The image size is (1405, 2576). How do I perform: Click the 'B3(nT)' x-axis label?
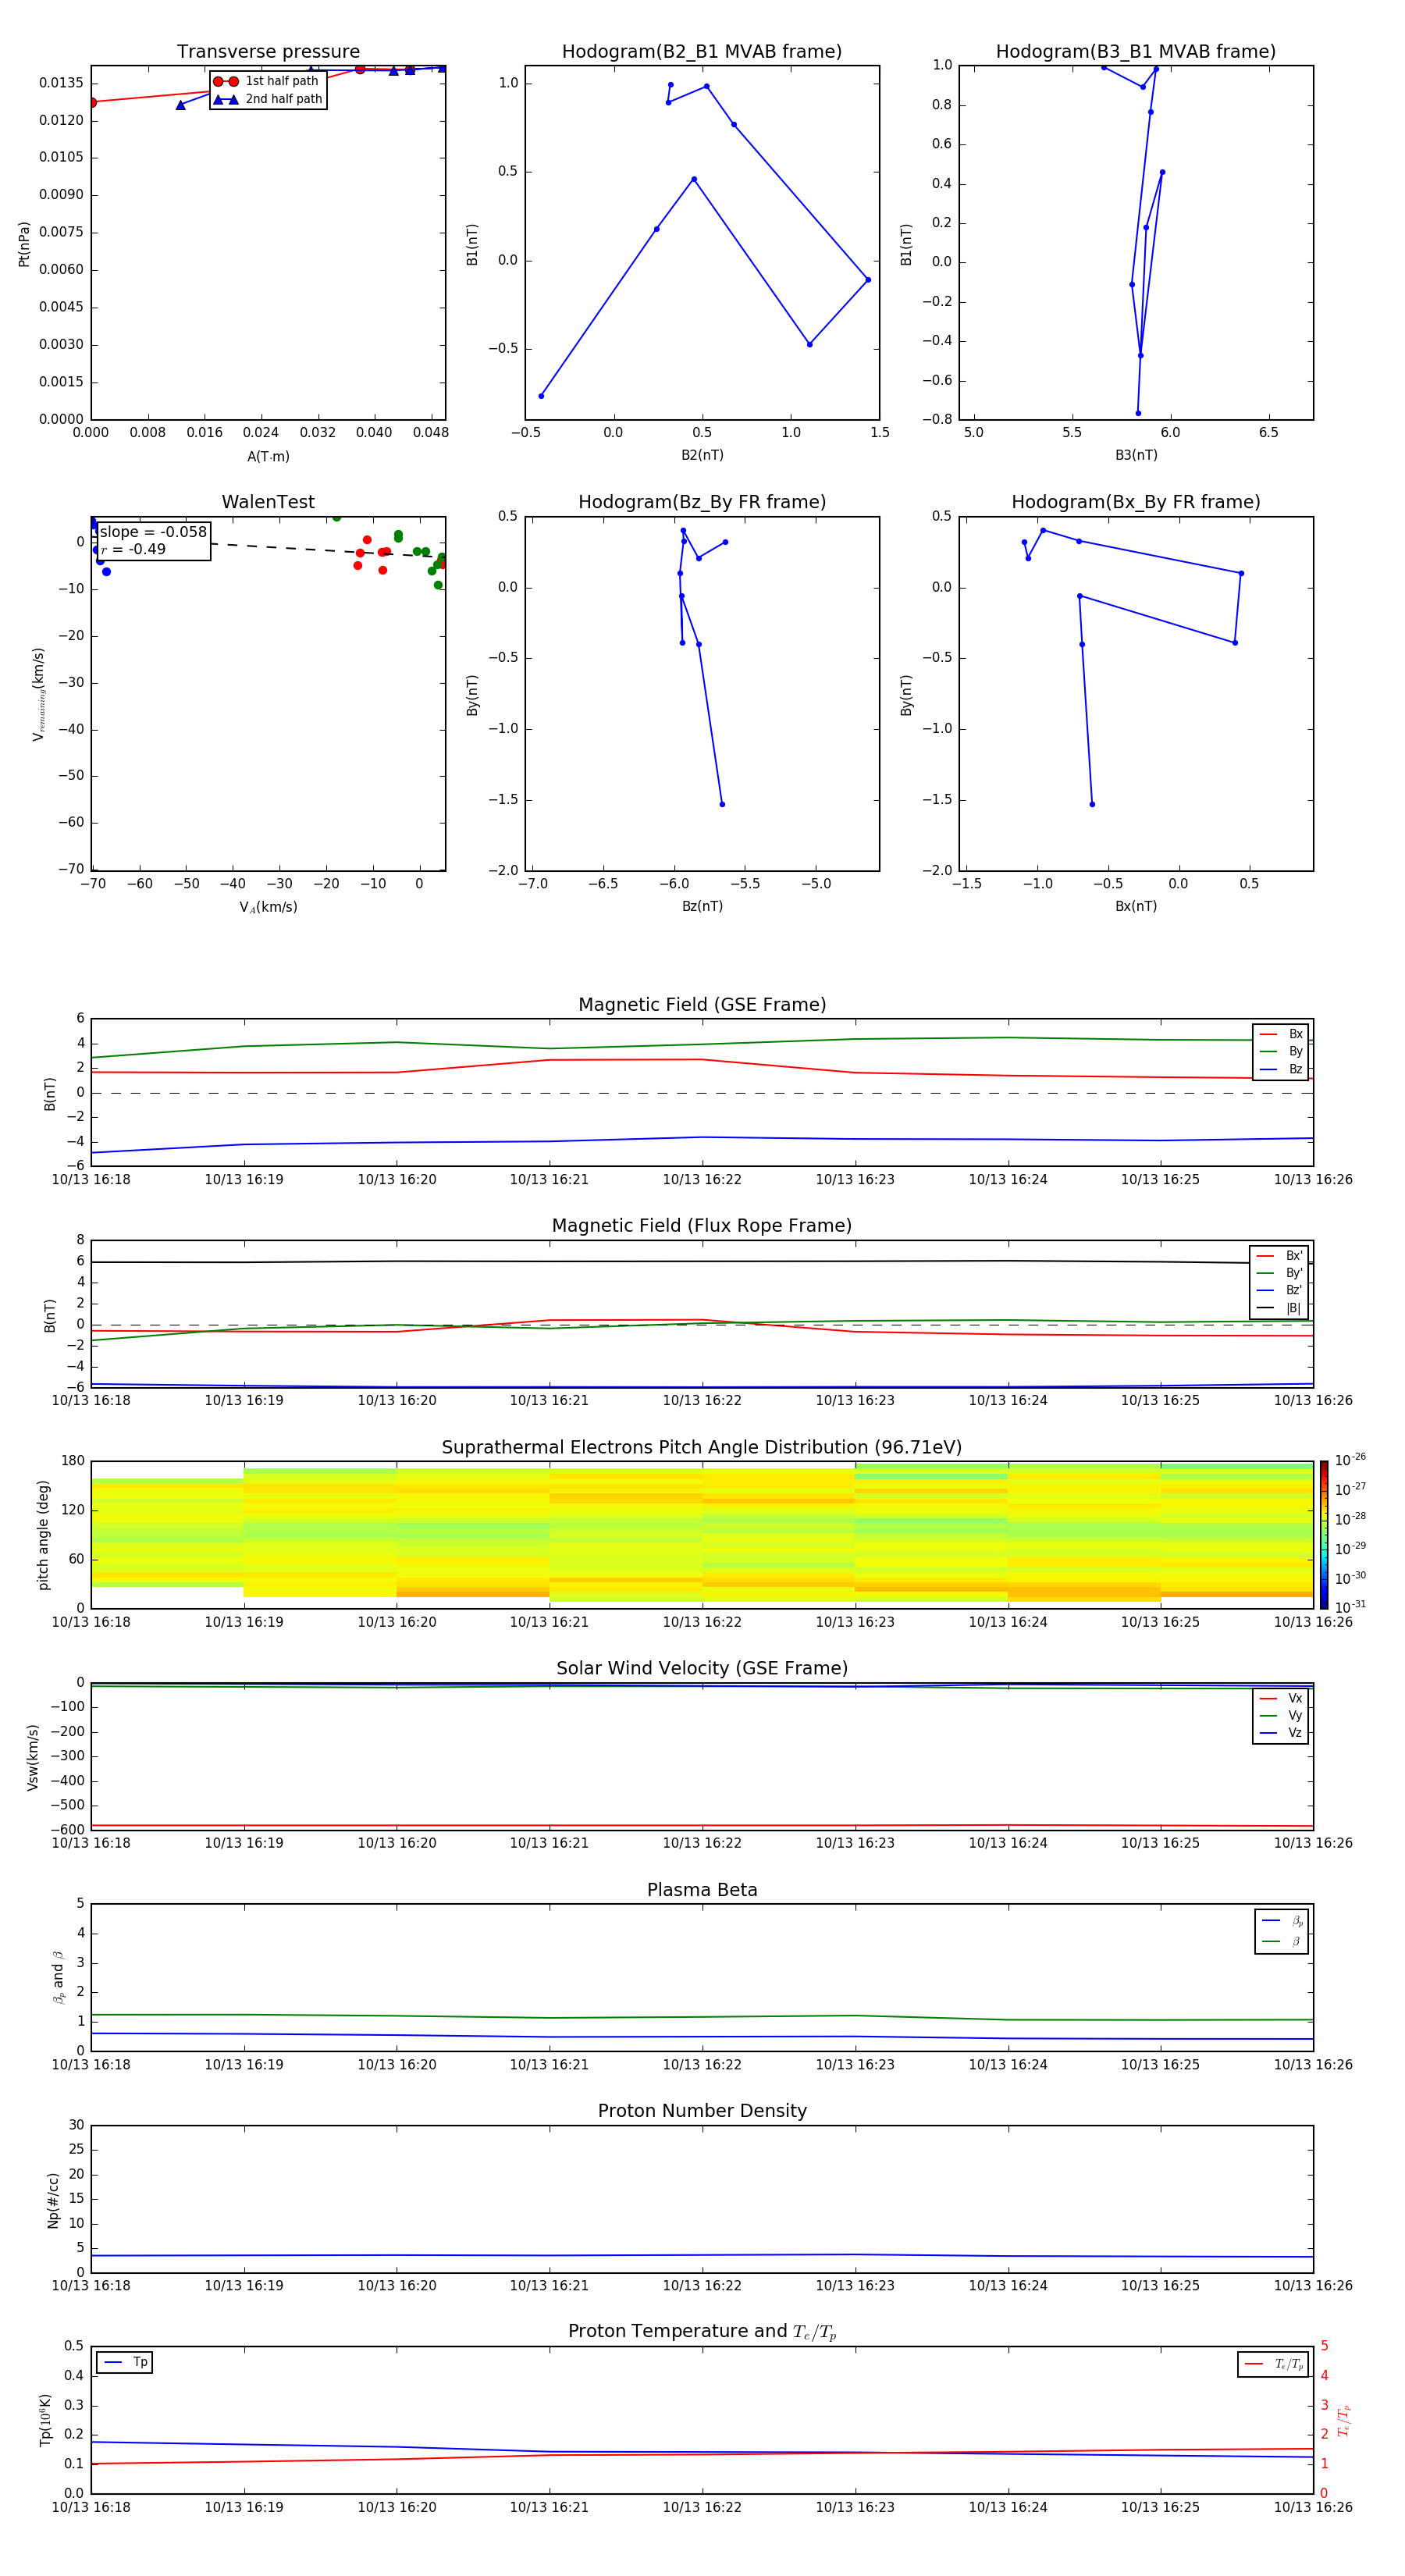[x=1136, y=455]
